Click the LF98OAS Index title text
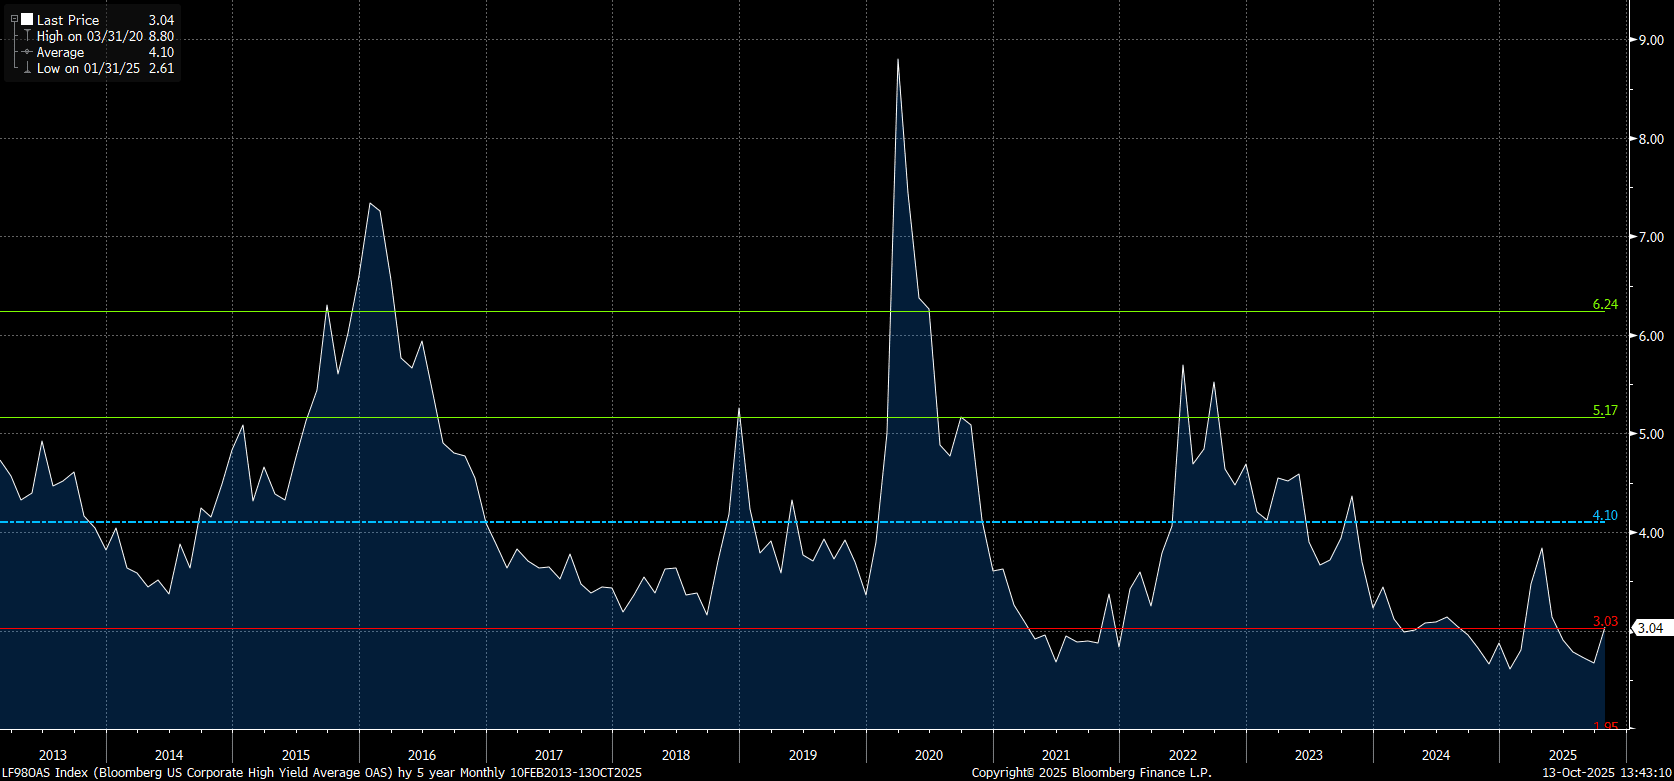Viewport: 1674px width, 781px height. [44, 773]
